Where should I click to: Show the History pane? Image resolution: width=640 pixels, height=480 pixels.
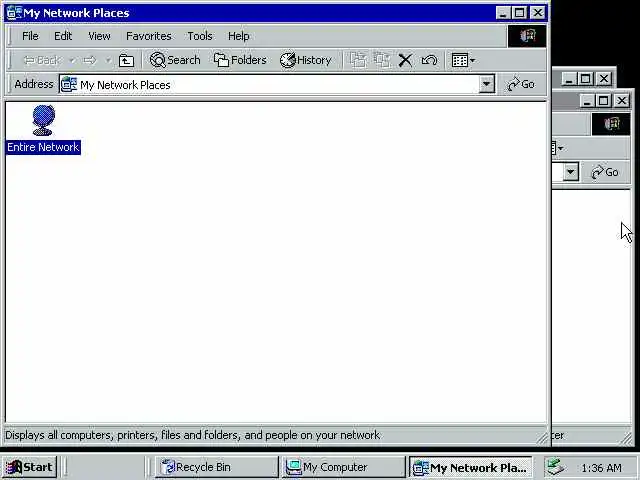(x=305, y=60)
